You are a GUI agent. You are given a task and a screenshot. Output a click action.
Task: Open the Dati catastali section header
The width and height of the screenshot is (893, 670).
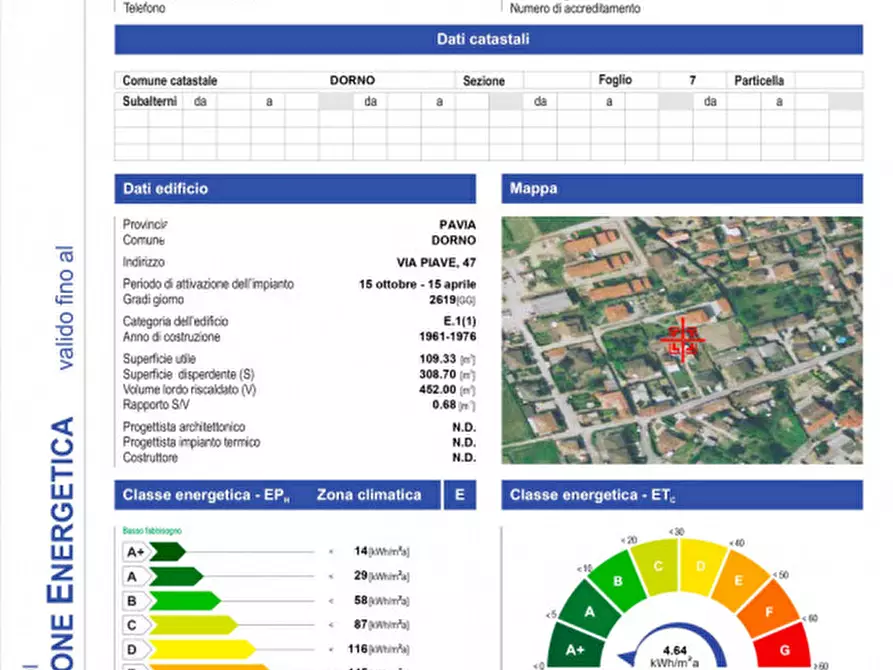pyautogui.click(x=488, y=40)
